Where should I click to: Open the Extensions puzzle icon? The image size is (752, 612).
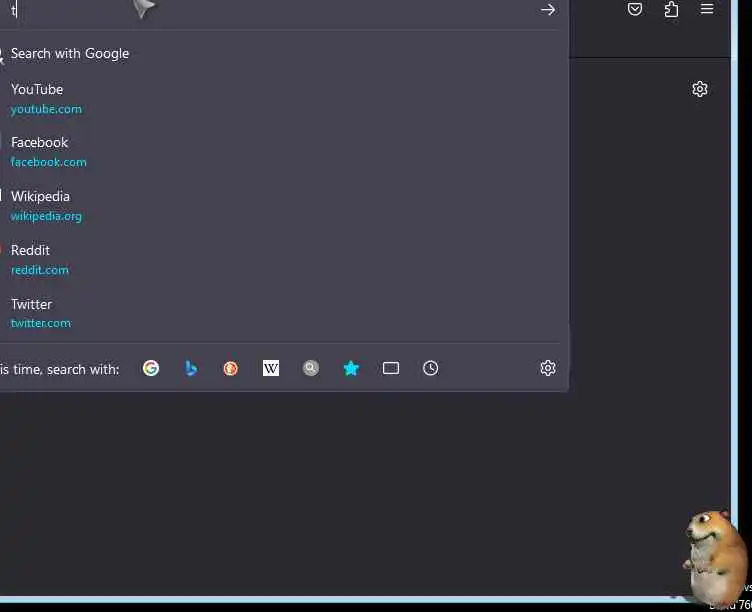[671, 9]
